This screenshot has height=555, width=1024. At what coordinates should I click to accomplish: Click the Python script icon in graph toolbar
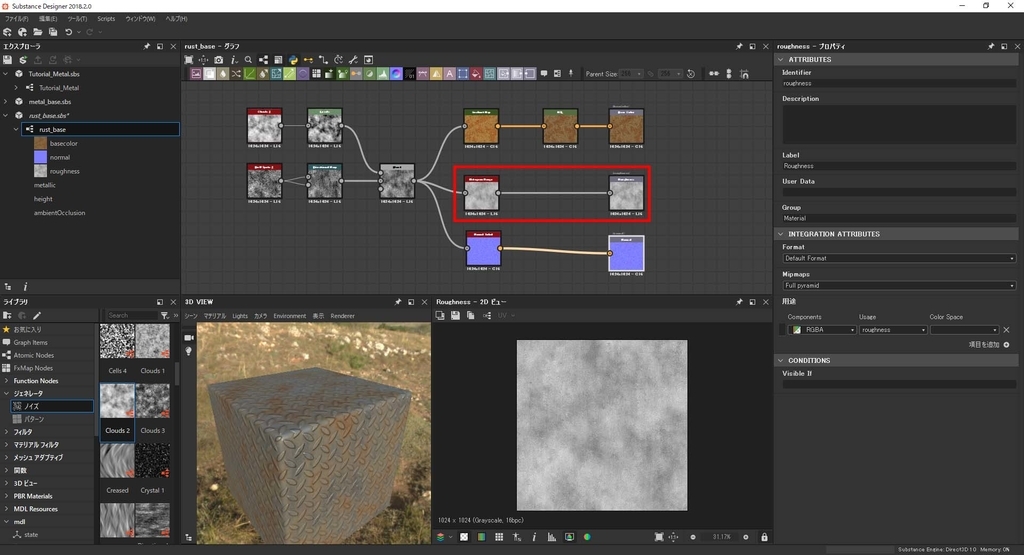pyautogui.click(x=293, y=60)
